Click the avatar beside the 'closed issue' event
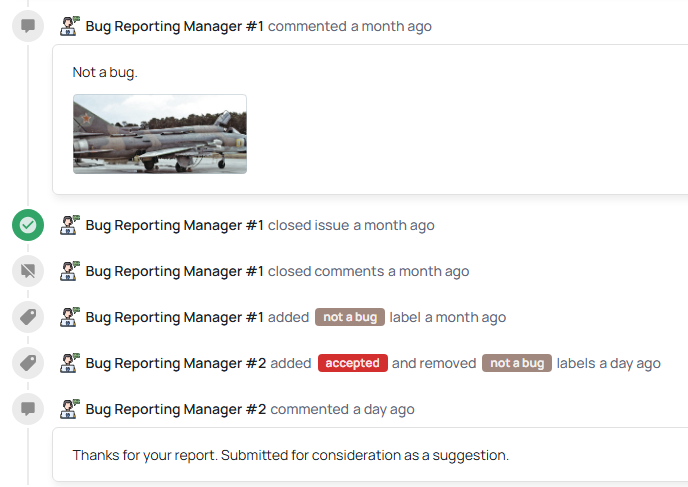 (70, 225)
